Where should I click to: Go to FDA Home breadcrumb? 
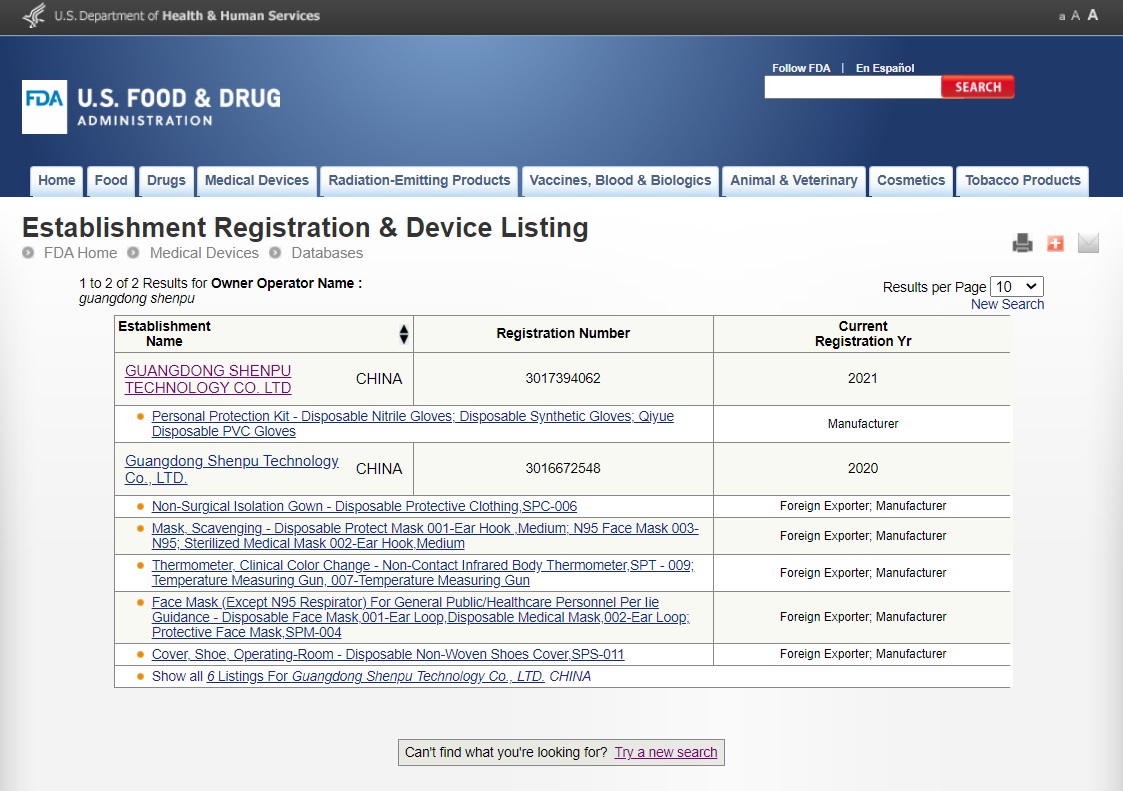click(80, 253)
